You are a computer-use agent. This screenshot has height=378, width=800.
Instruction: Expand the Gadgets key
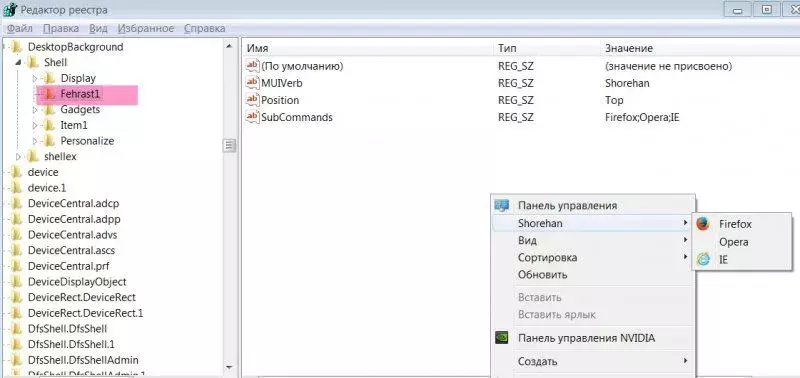pyautogui.click(x=35, y=110)
